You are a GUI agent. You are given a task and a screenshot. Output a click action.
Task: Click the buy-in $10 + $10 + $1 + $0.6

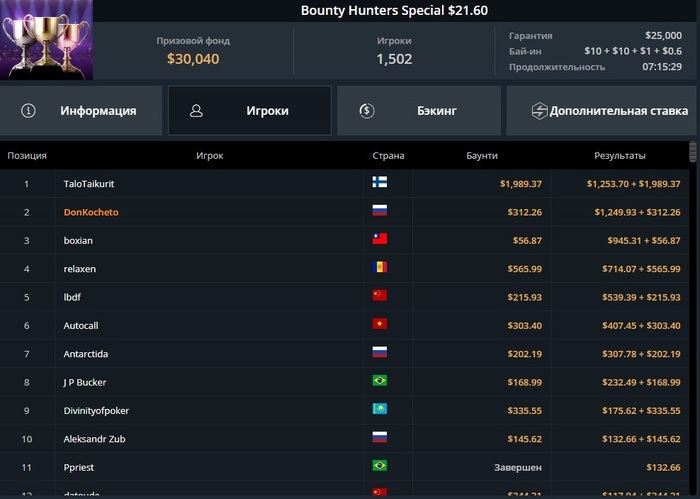(x=633, y=51)
